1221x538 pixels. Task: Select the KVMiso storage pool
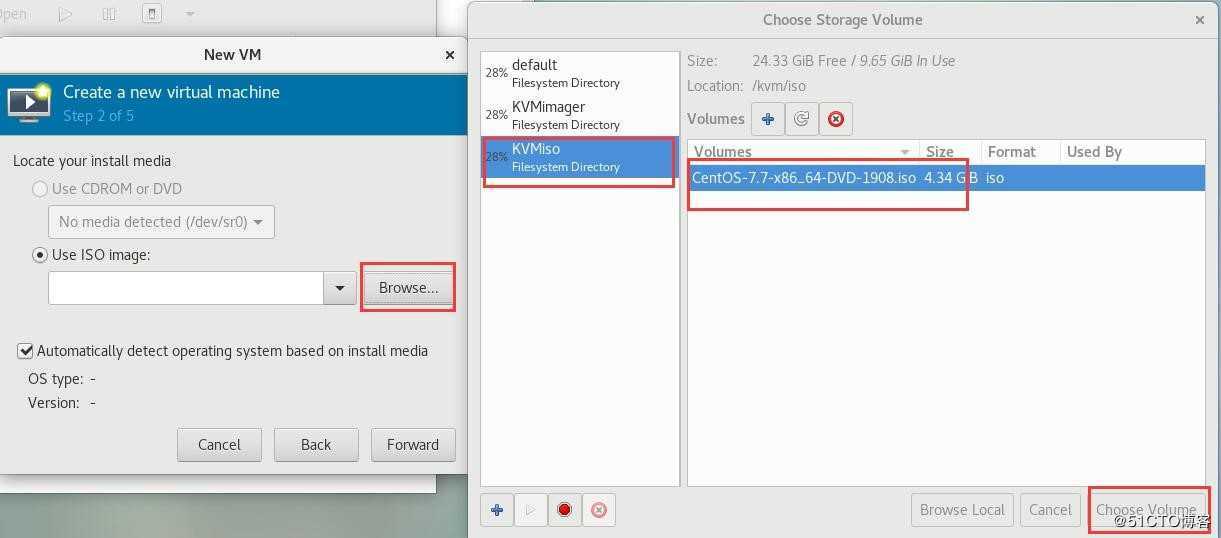click(580, 157)
